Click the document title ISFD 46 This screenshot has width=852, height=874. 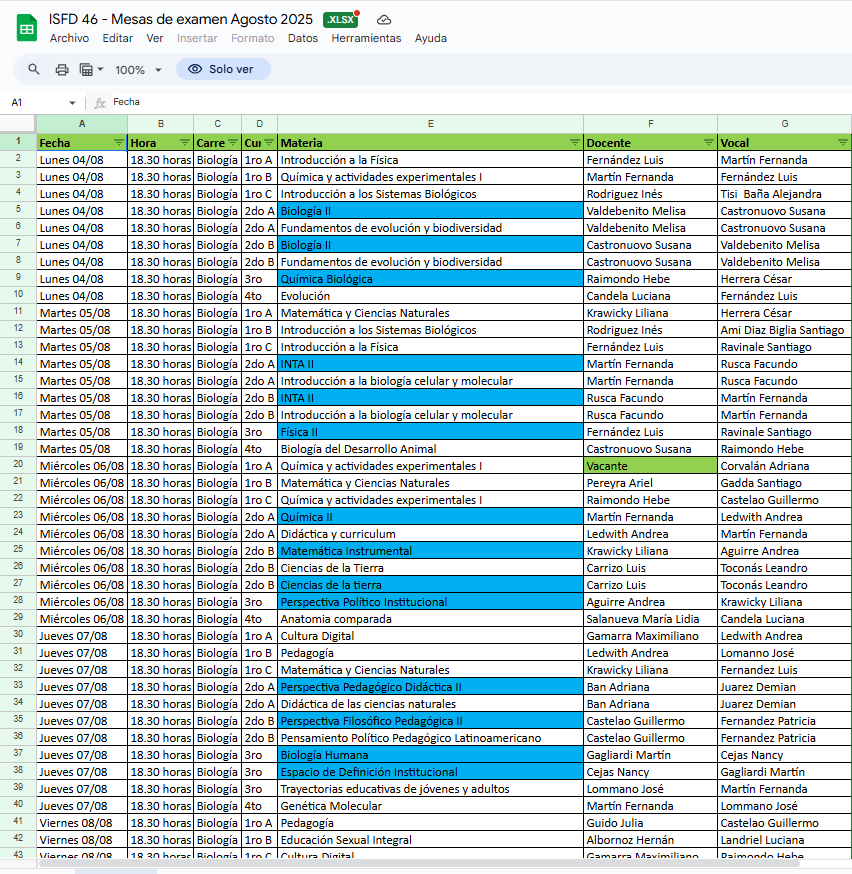181,19
